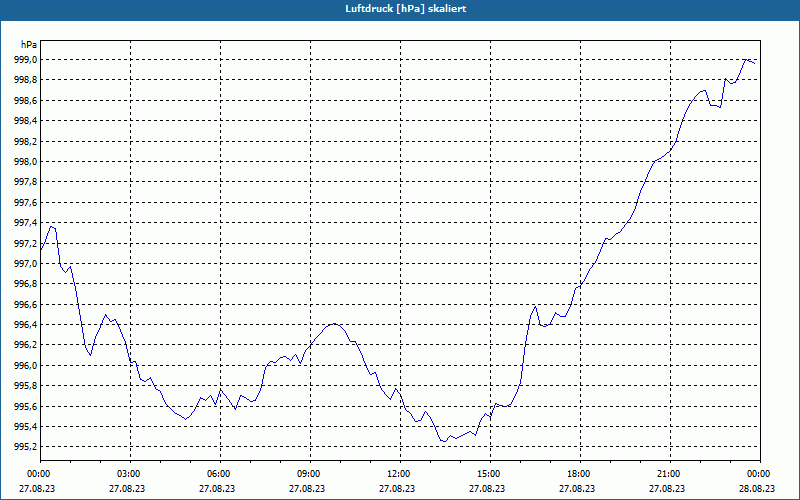Select the 996,6 y-axis value

[x=26, y=305]
